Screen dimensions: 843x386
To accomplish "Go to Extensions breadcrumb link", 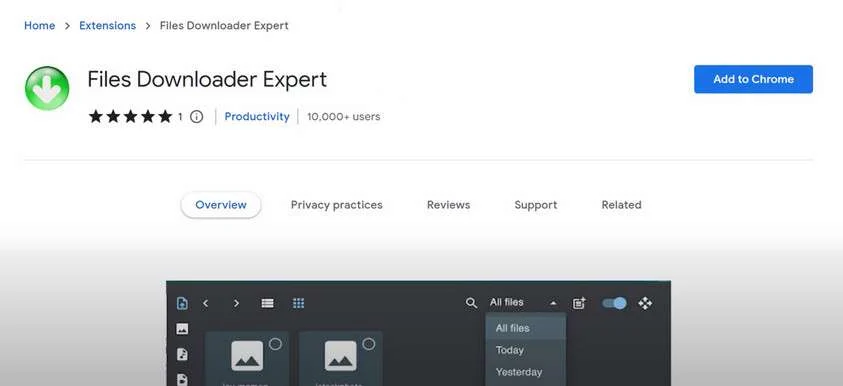I will coord(108,25).
